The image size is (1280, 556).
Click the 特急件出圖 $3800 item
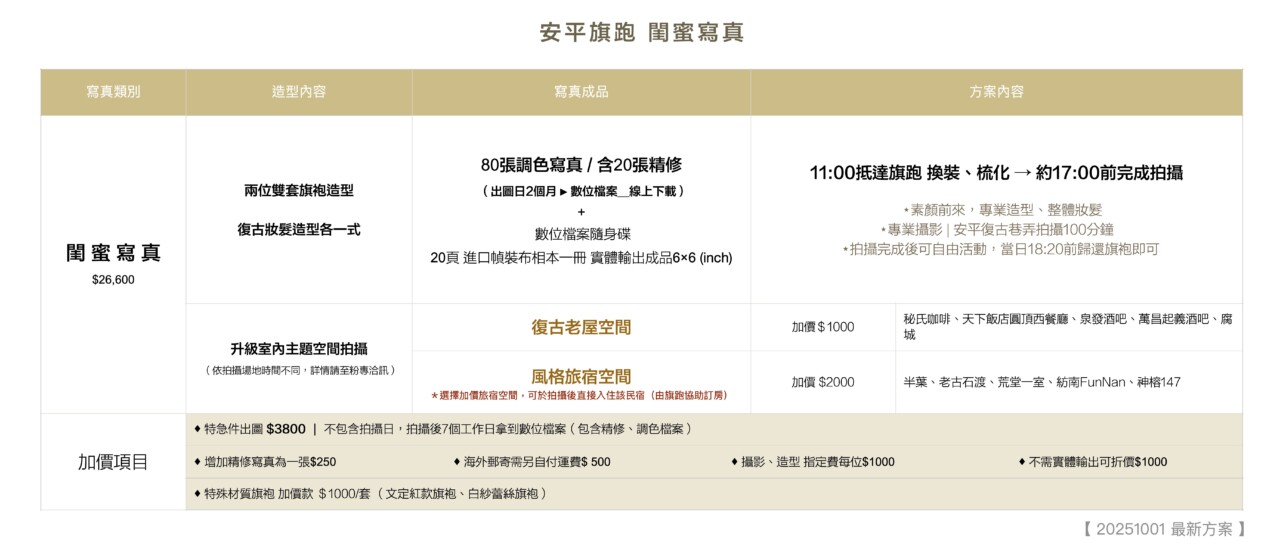[x=255, y=429]
